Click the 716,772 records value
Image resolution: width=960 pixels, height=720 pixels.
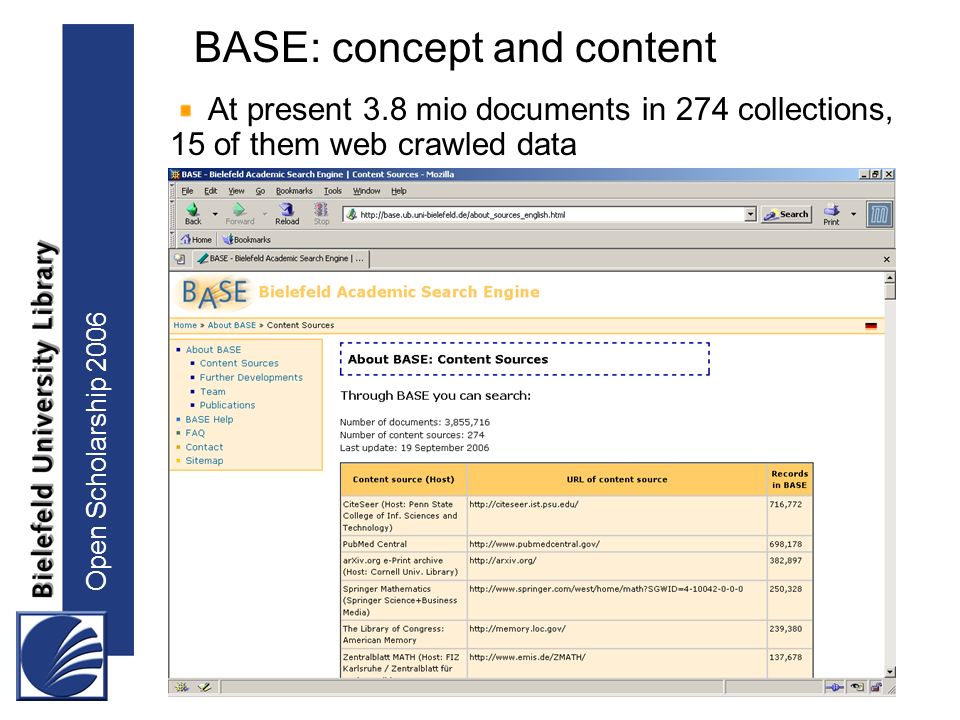point(786,504)
